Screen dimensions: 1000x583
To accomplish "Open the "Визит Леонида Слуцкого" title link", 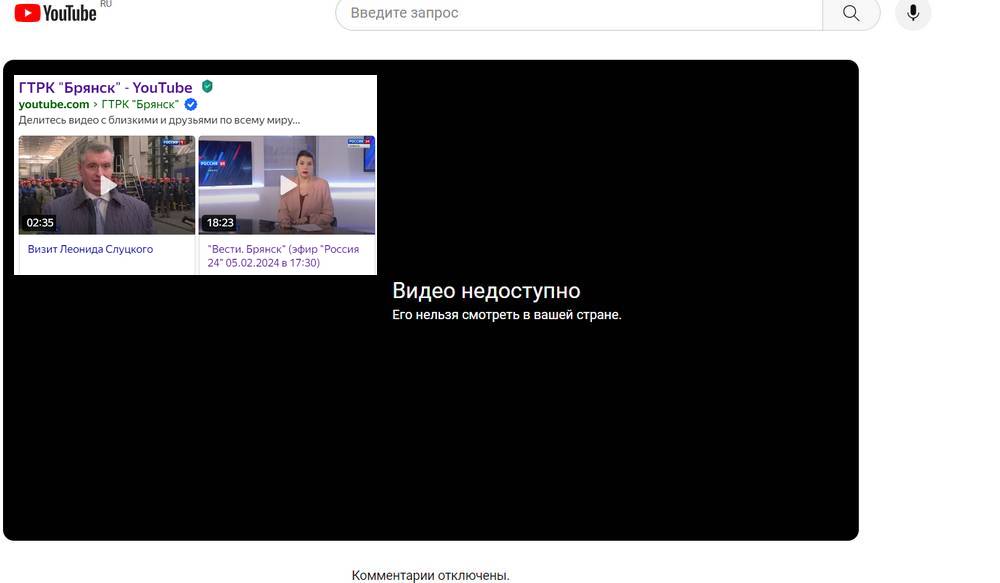I will click(90, 249).
